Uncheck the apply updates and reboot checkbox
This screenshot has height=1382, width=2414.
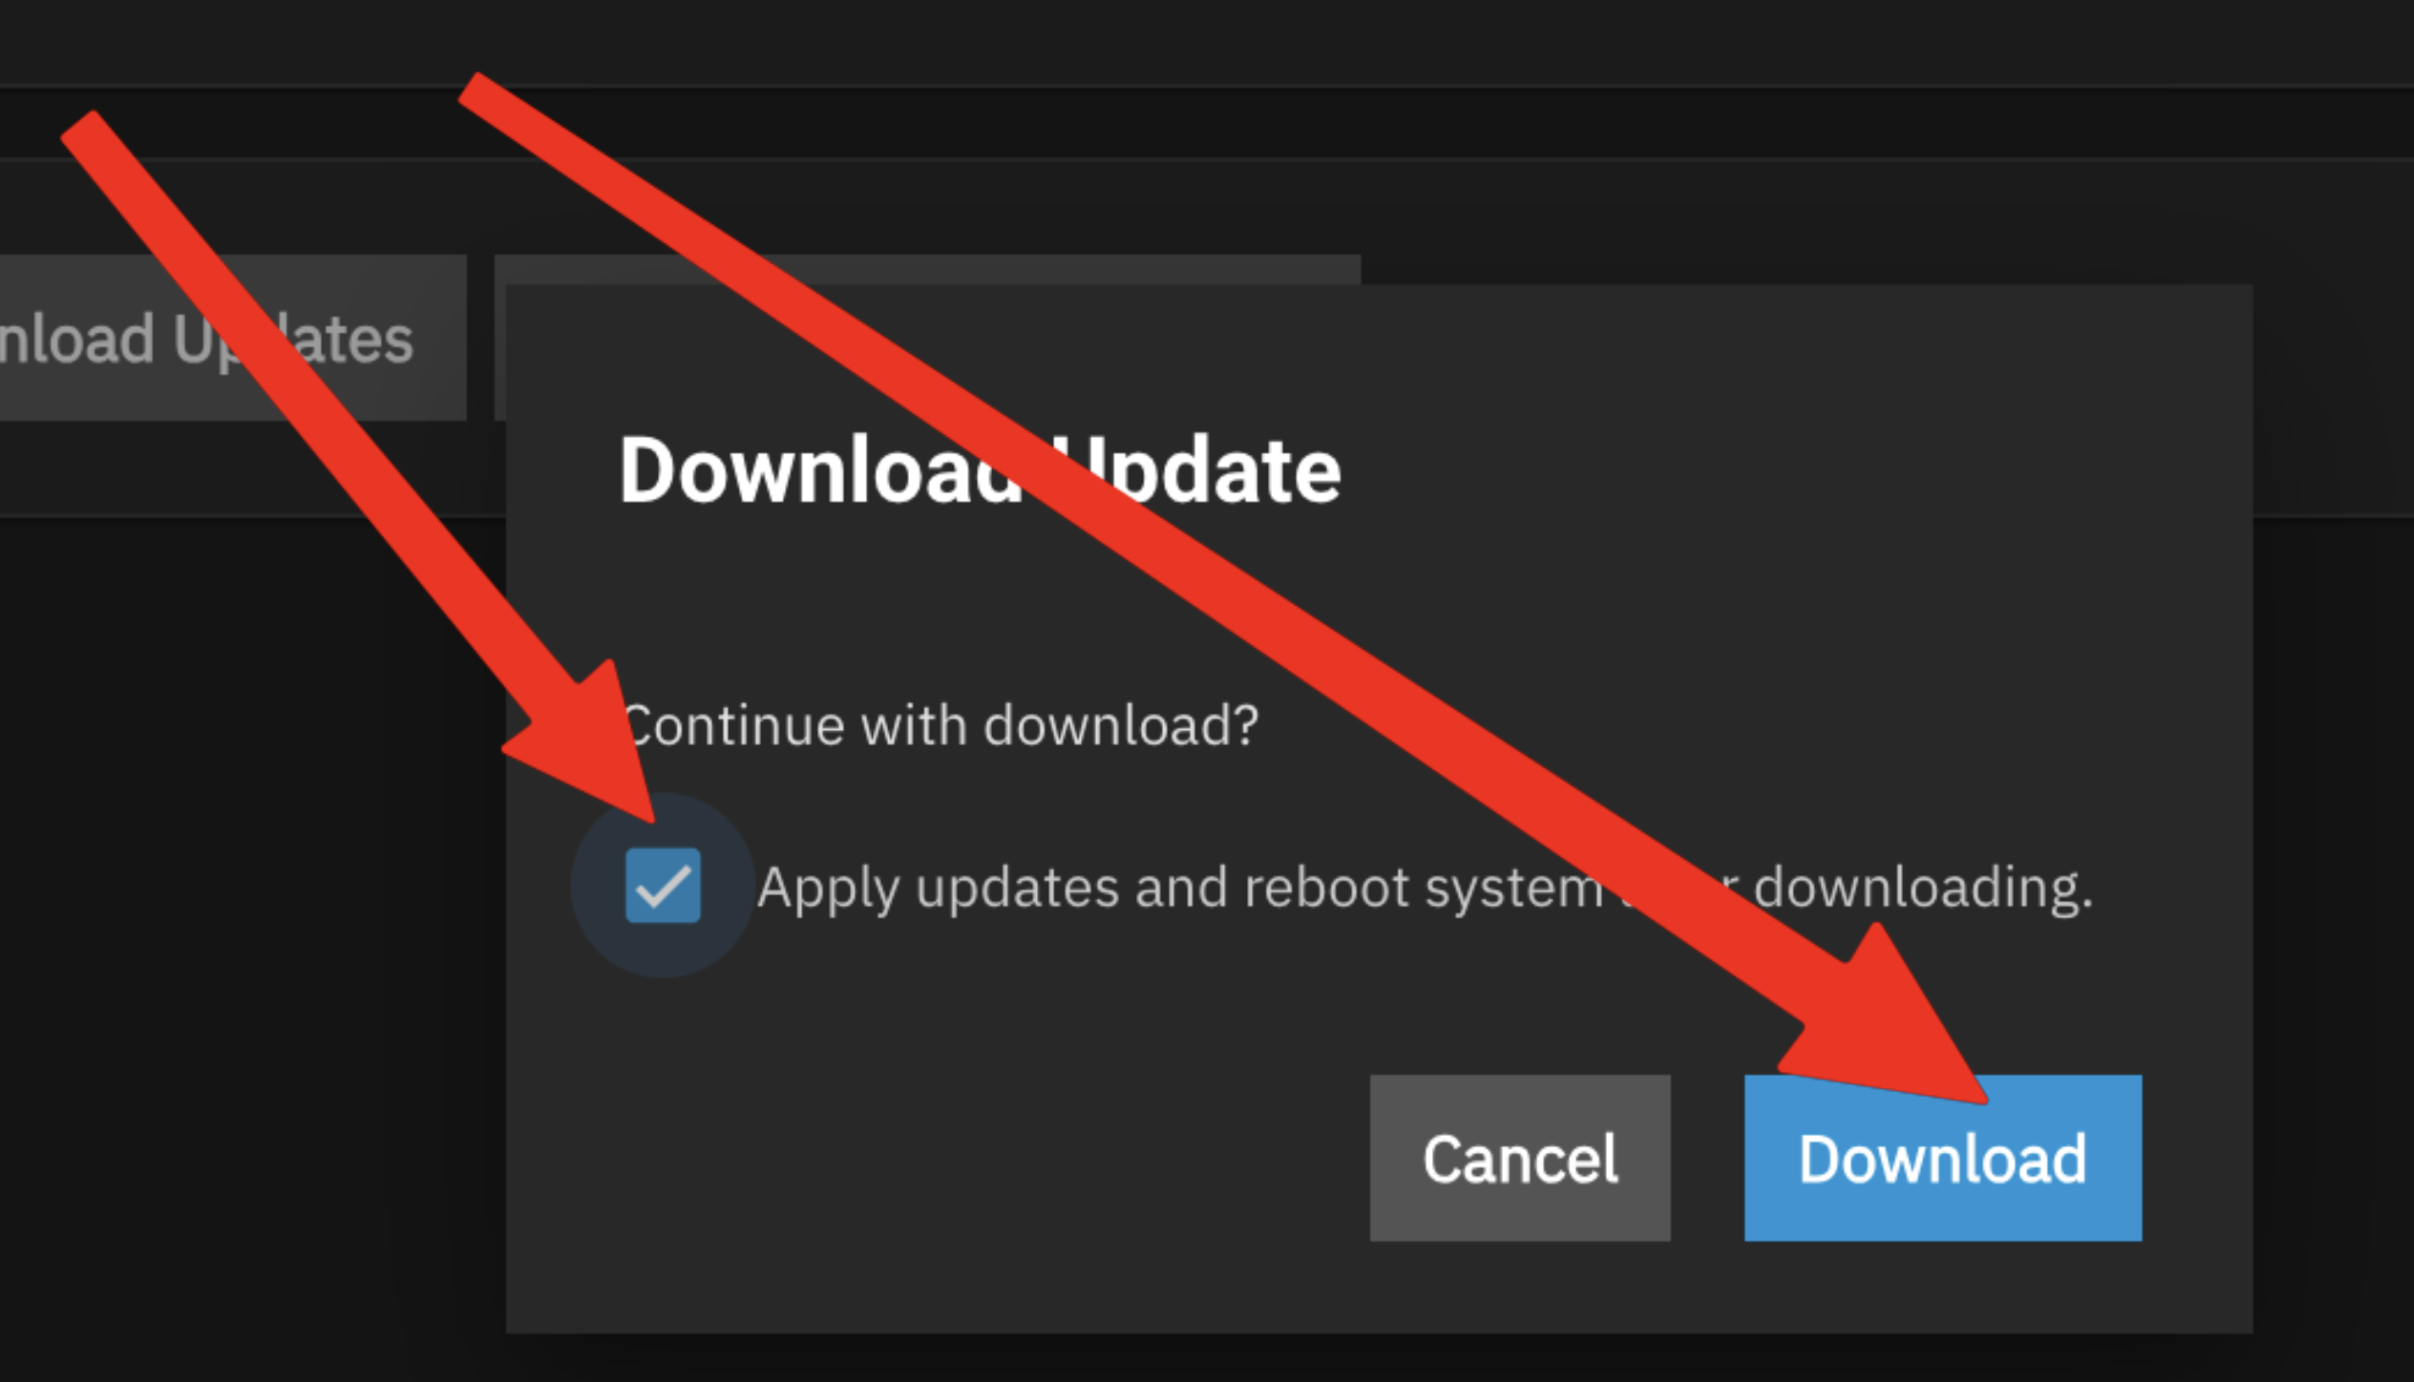pyautogui.click(x=663, y=885)
